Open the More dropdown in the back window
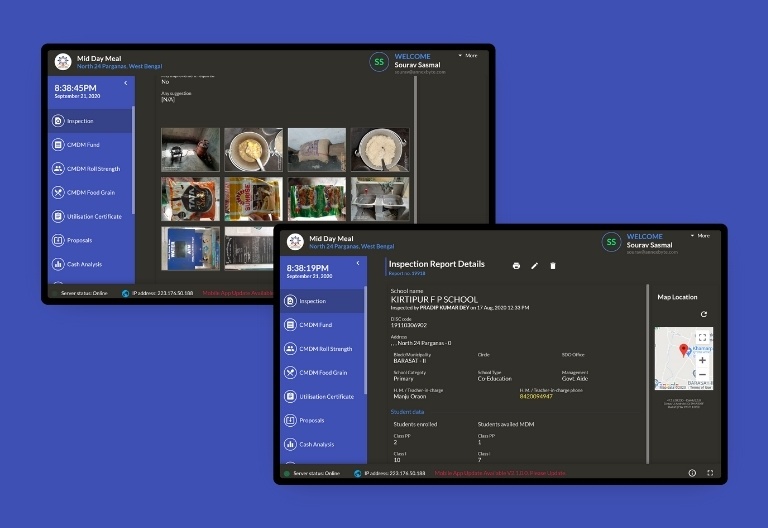768x528 pixels. (467, 55)
